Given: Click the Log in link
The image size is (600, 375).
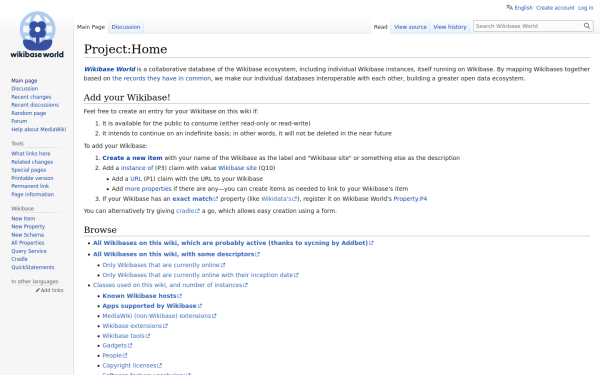Looking at the screenshot, I should point(585,8).
